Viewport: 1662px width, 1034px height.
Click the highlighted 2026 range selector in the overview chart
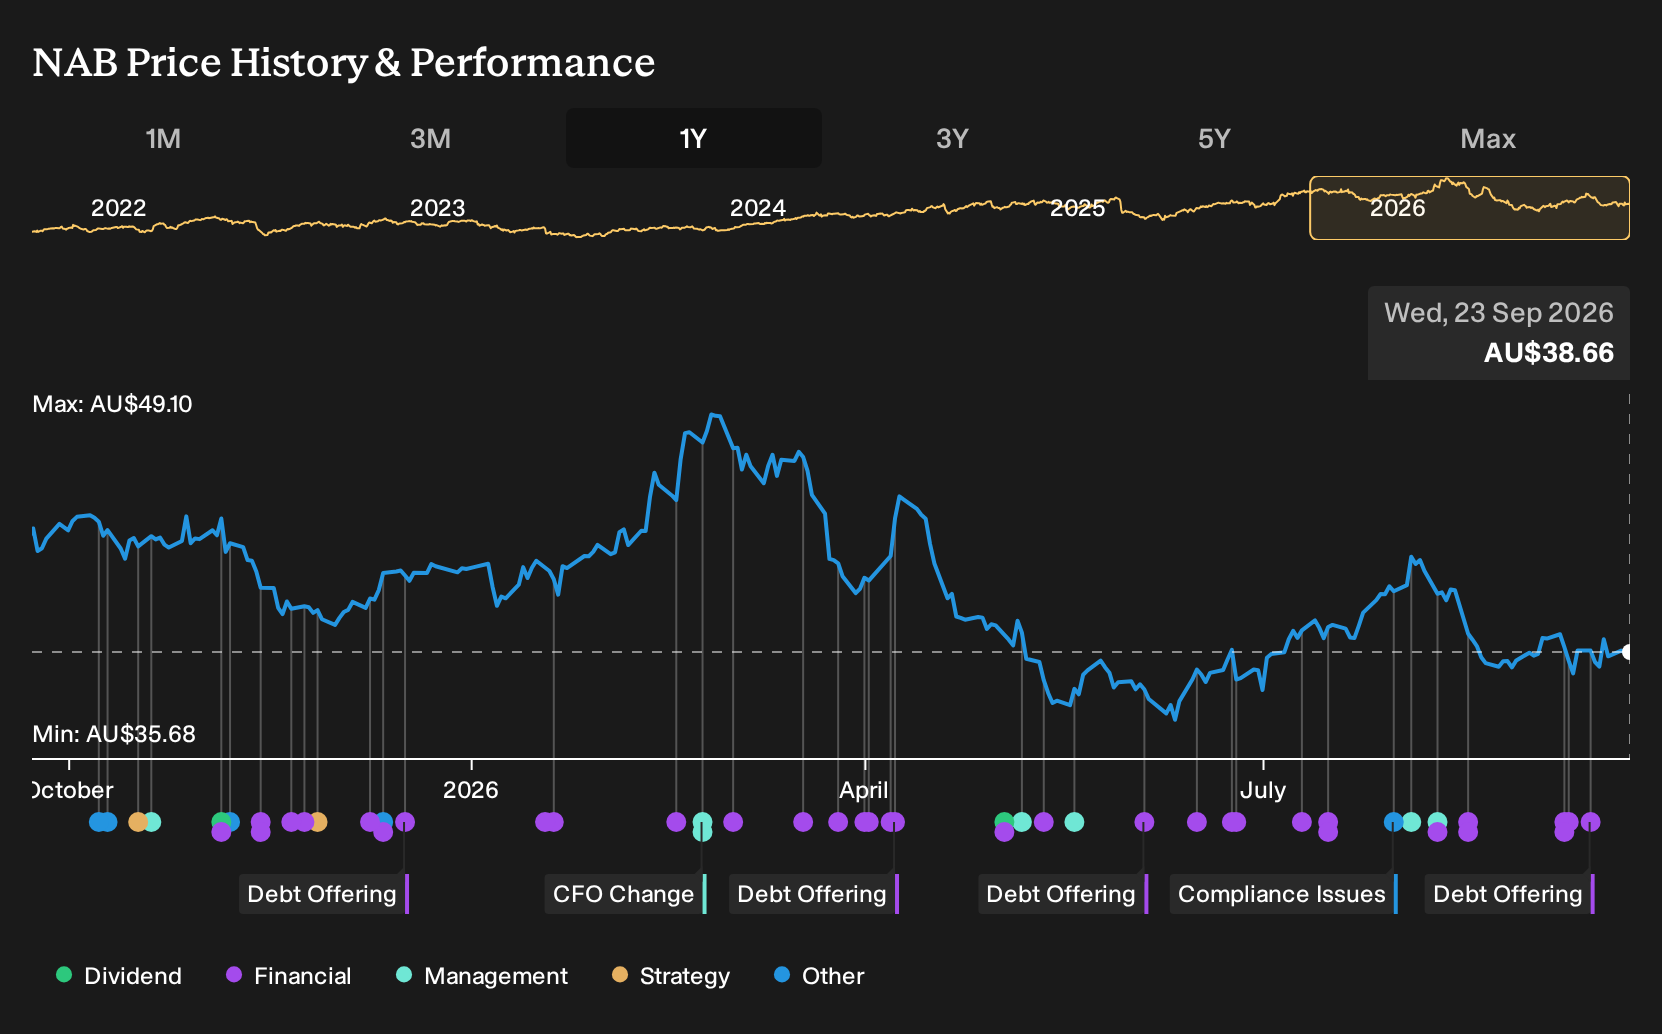point(1470,208)
